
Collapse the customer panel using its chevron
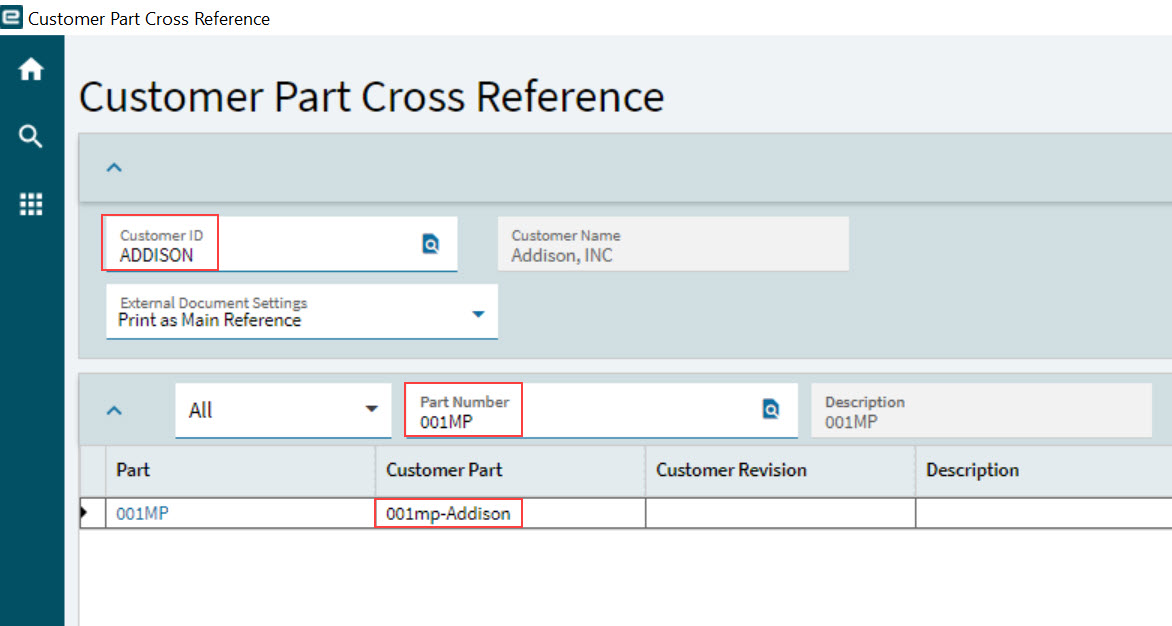113,168
